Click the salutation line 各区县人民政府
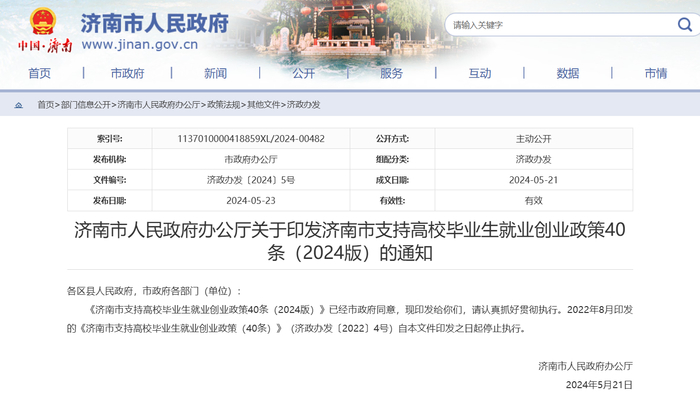 coord(154,291)
